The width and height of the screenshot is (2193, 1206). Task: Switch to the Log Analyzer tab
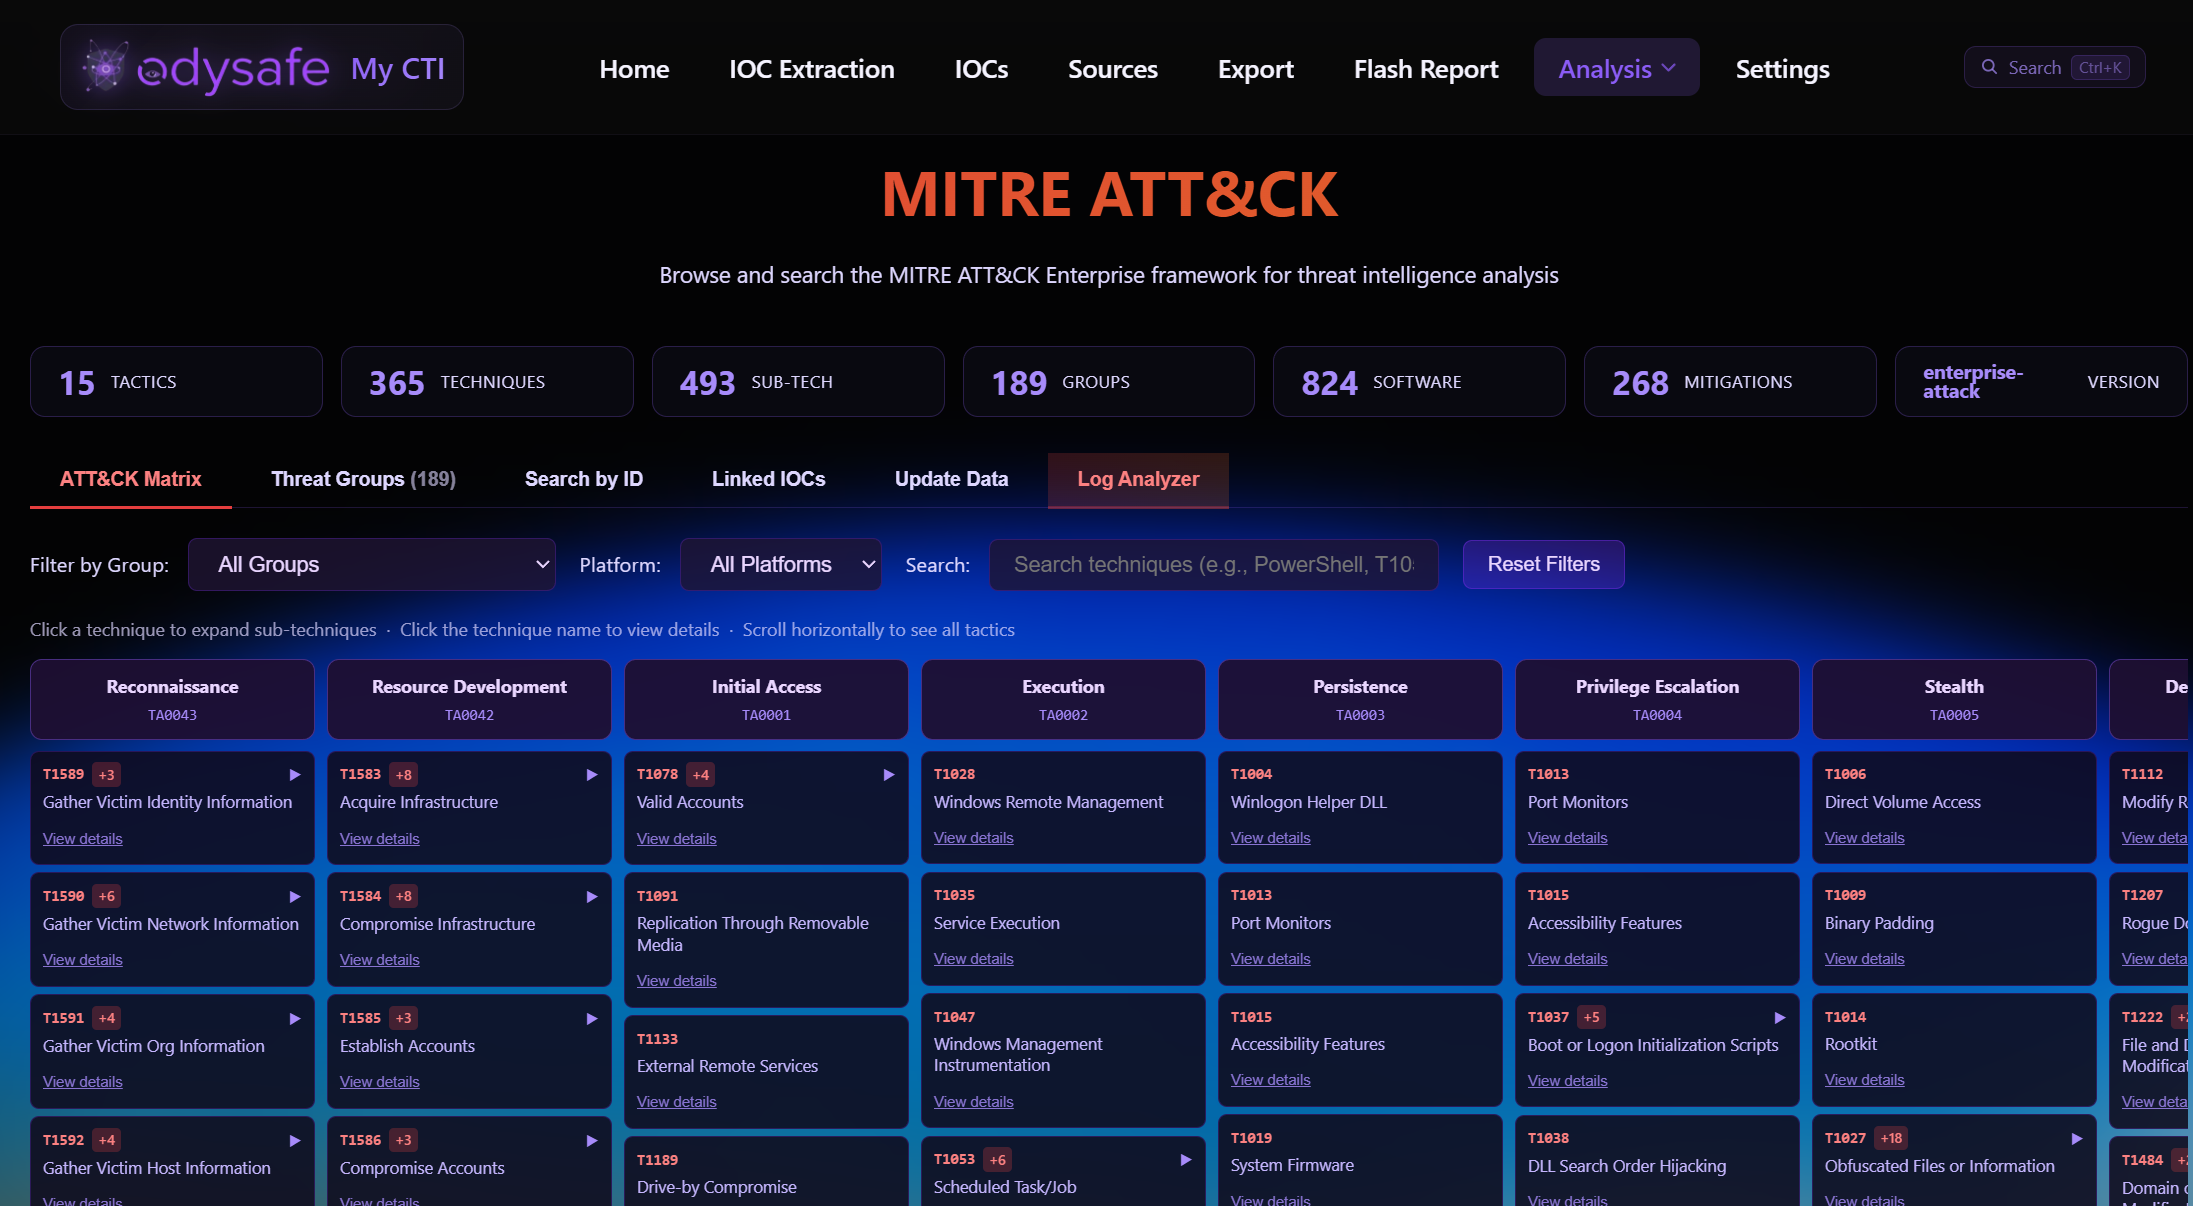pos(1138,479)
